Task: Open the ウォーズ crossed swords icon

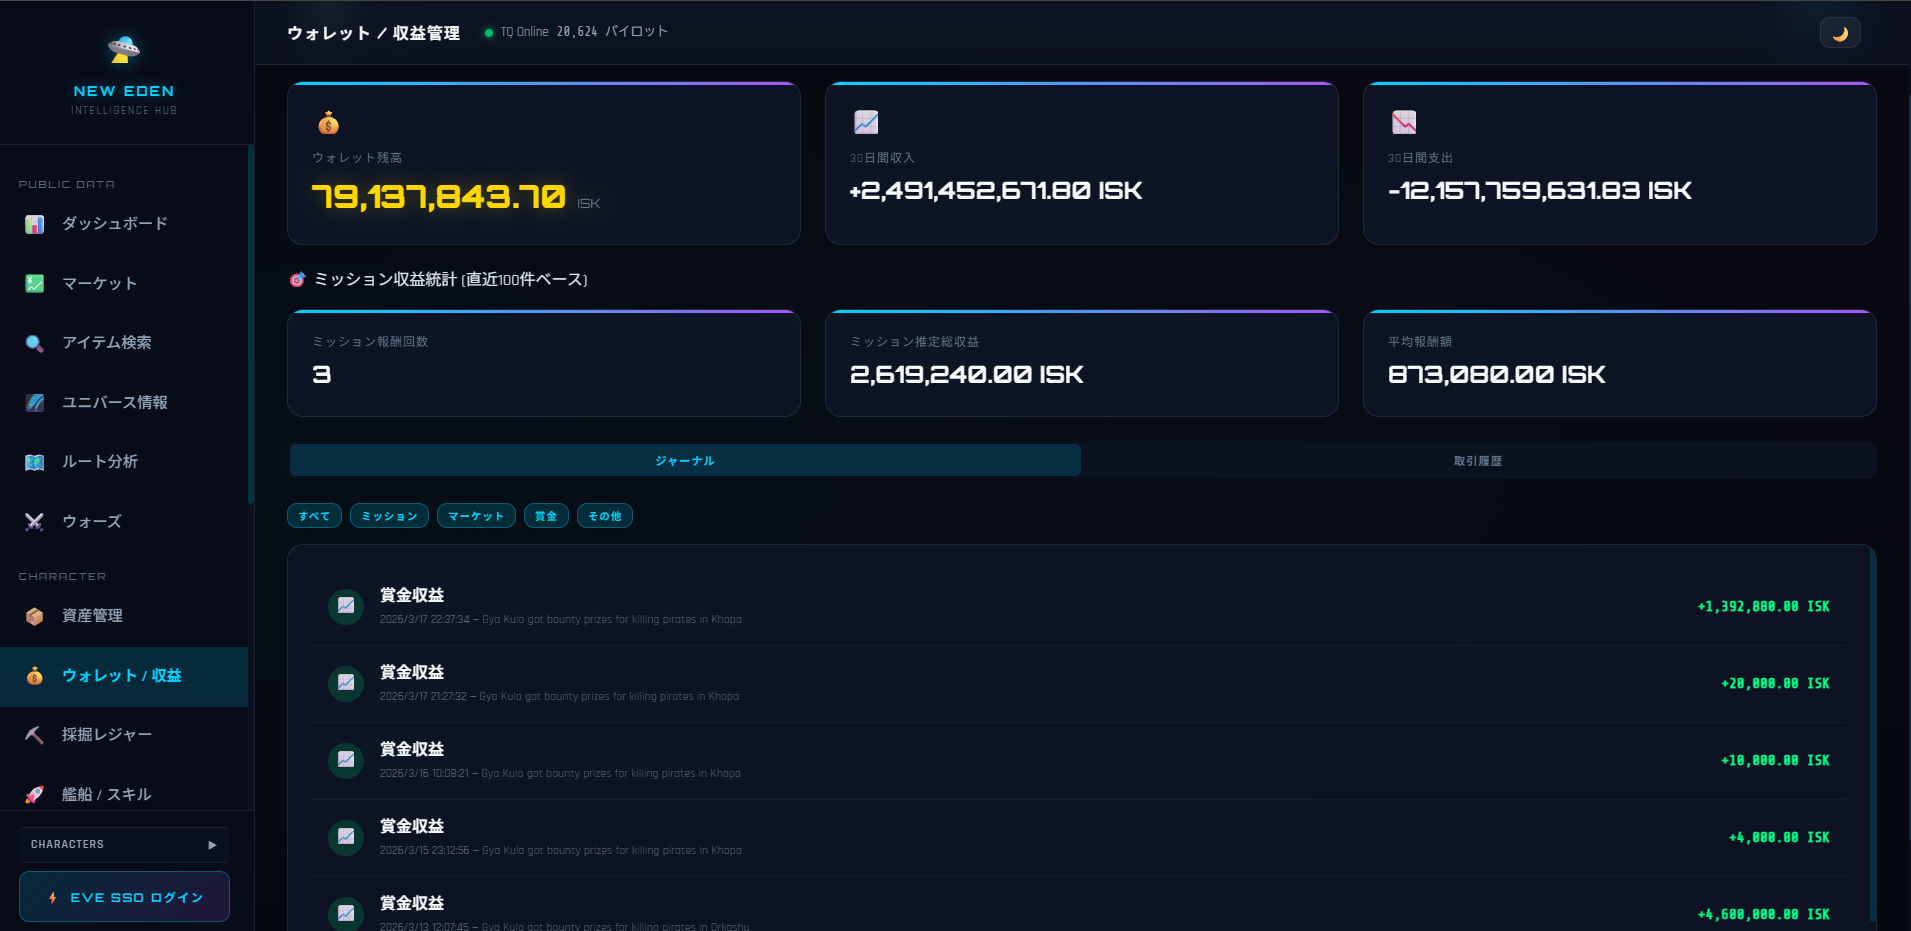Action: 35,522
